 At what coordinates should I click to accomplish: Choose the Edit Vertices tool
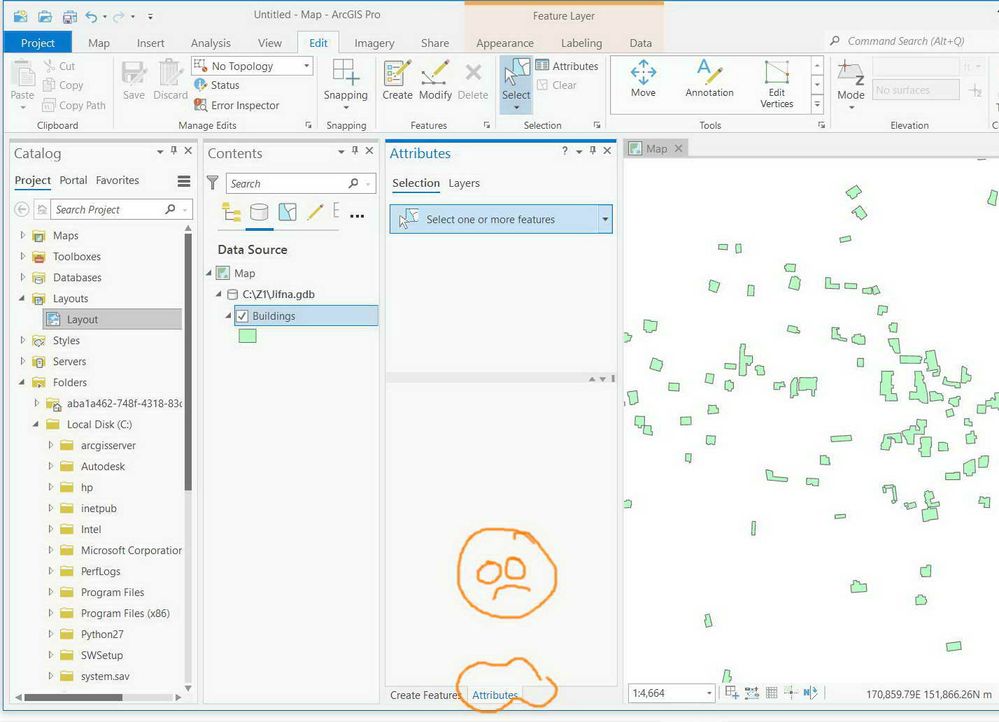click(777, 83)
